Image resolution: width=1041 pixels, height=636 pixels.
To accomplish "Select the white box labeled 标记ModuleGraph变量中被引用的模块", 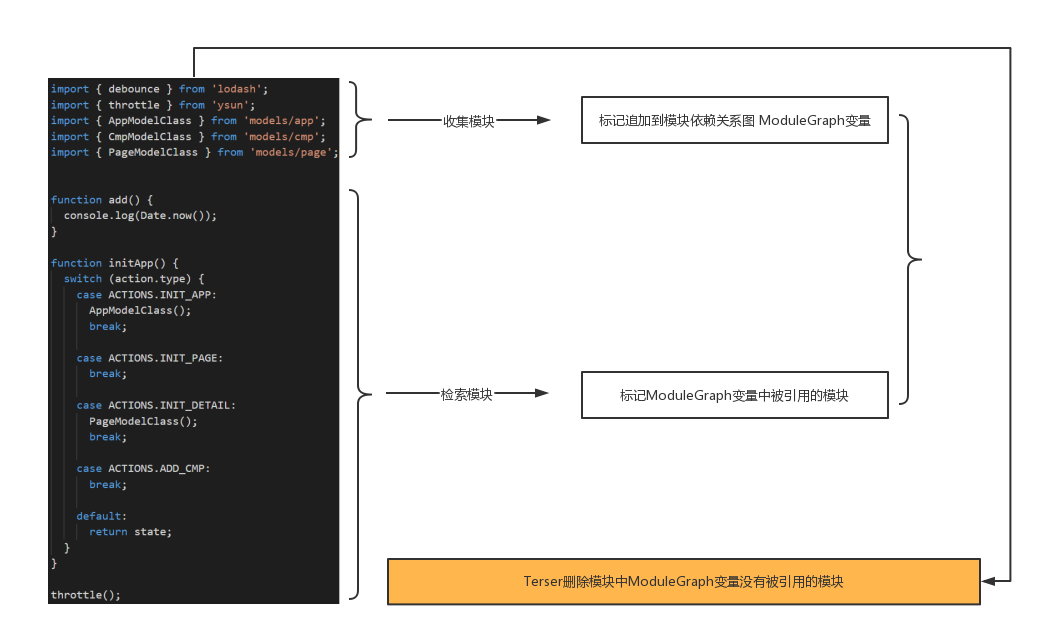I will [x=734, y=395].
